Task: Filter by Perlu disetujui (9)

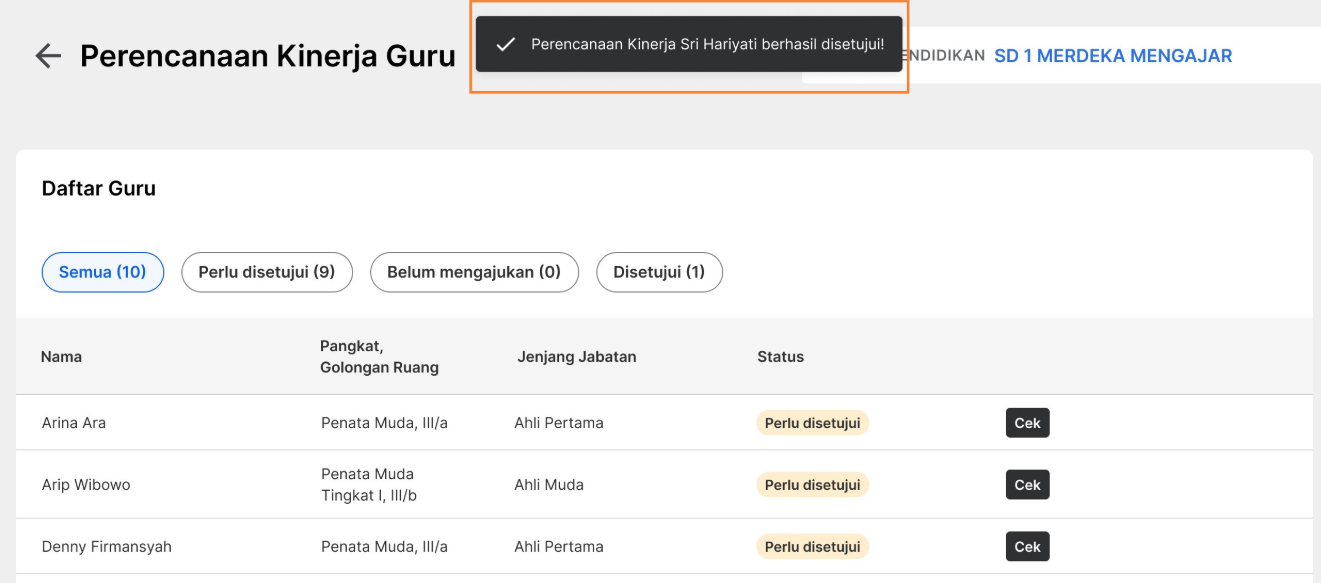Action: (x=267, y=272)
